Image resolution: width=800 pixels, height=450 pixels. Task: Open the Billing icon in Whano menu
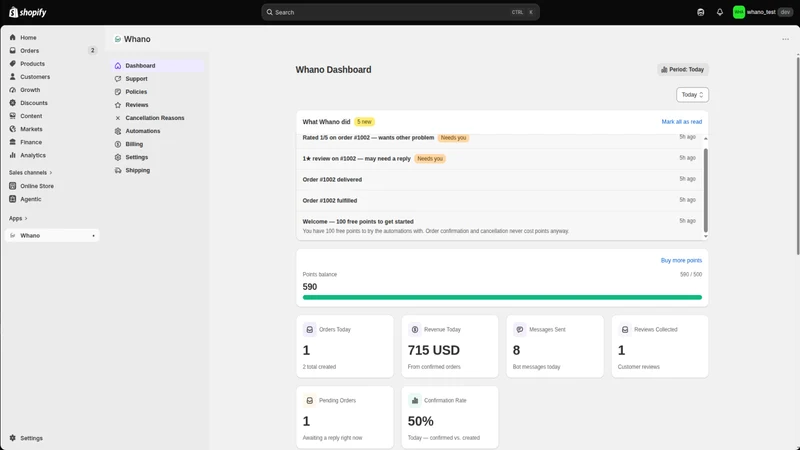coord(118,144)
